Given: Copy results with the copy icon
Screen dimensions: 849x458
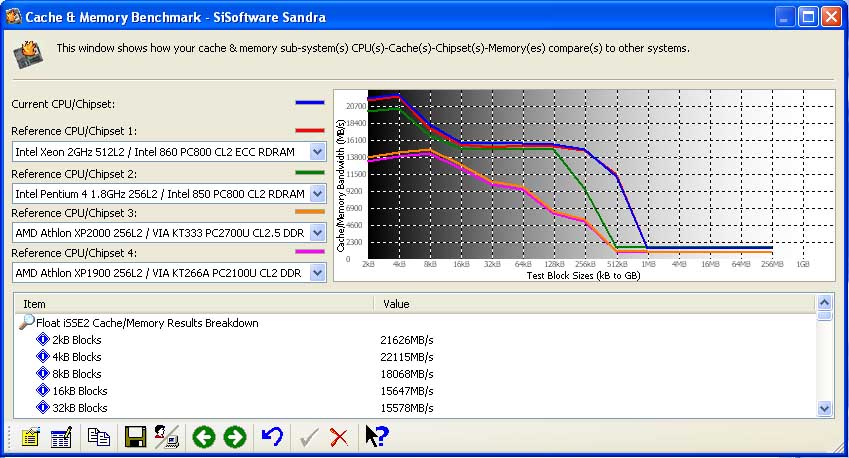Looking at the screenshot, I should 99,436.
